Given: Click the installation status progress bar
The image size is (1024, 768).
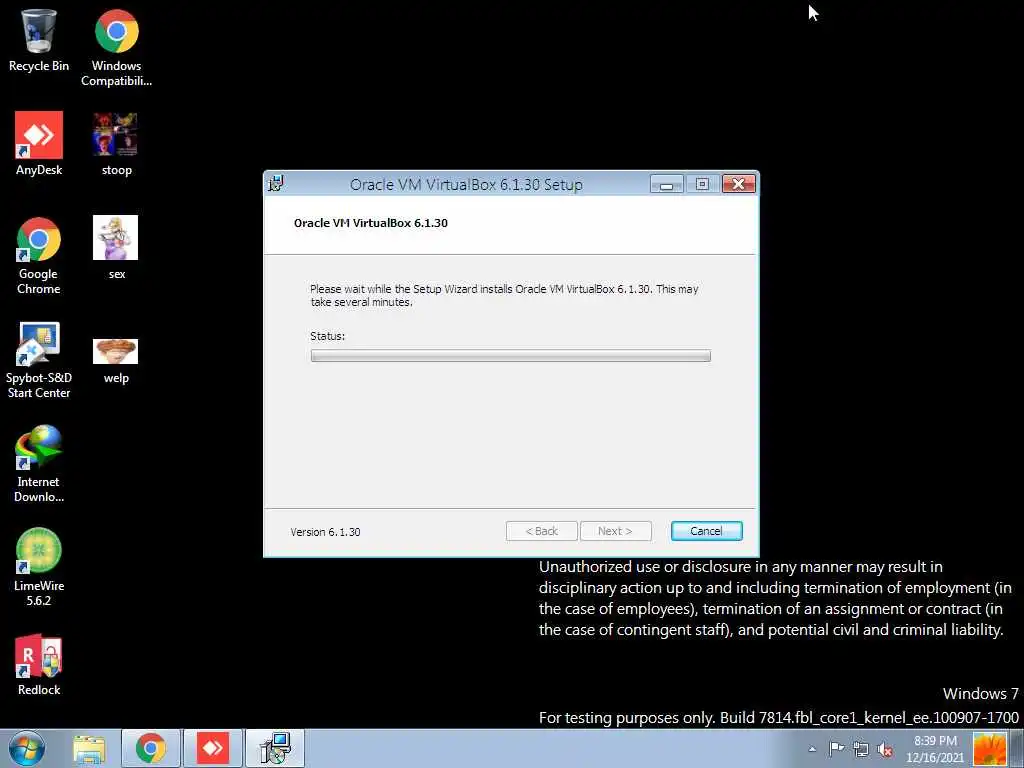Looking at the screenshot, I should (511, 356).
